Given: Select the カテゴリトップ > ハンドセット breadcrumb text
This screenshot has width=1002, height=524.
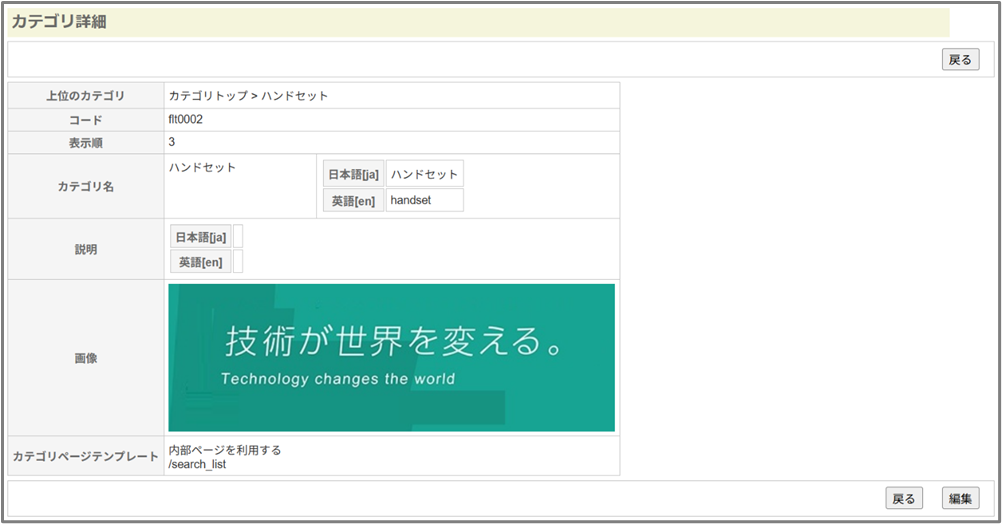Looking at the screenshot, I should (248, 96).
